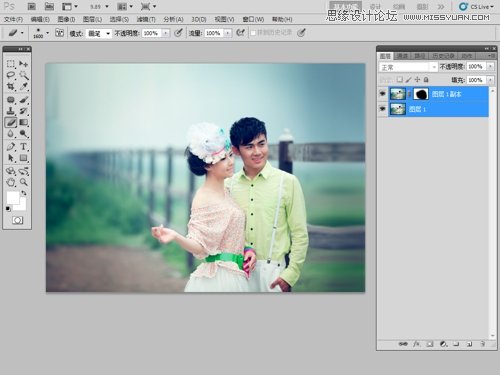The height and width of the screenshot is (375, 500).
Task: Reset to default black and white colors
Action: point(8,209)
